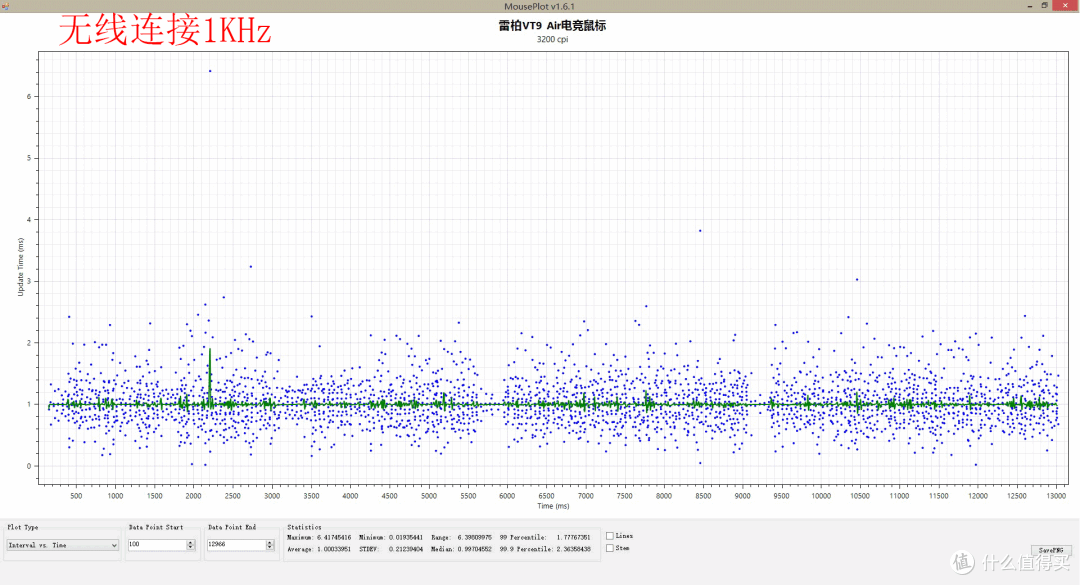Click the y-axis tick label 6
Screen dimensions: 1080x585
tap(29, 96)
